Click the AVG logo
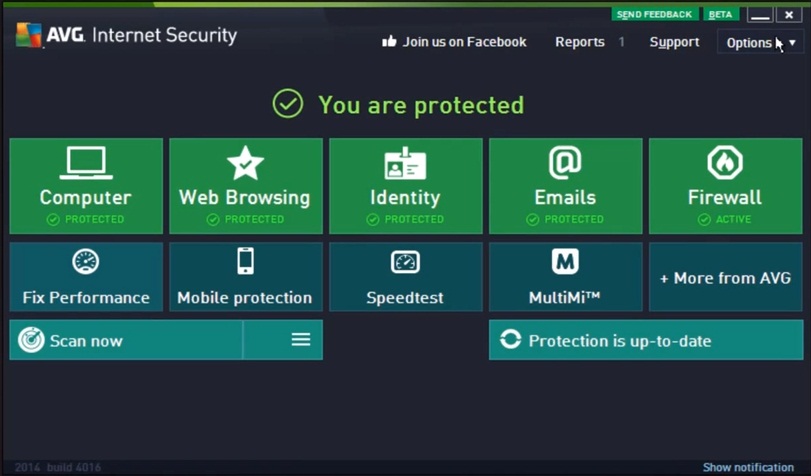 coord(29,35)
